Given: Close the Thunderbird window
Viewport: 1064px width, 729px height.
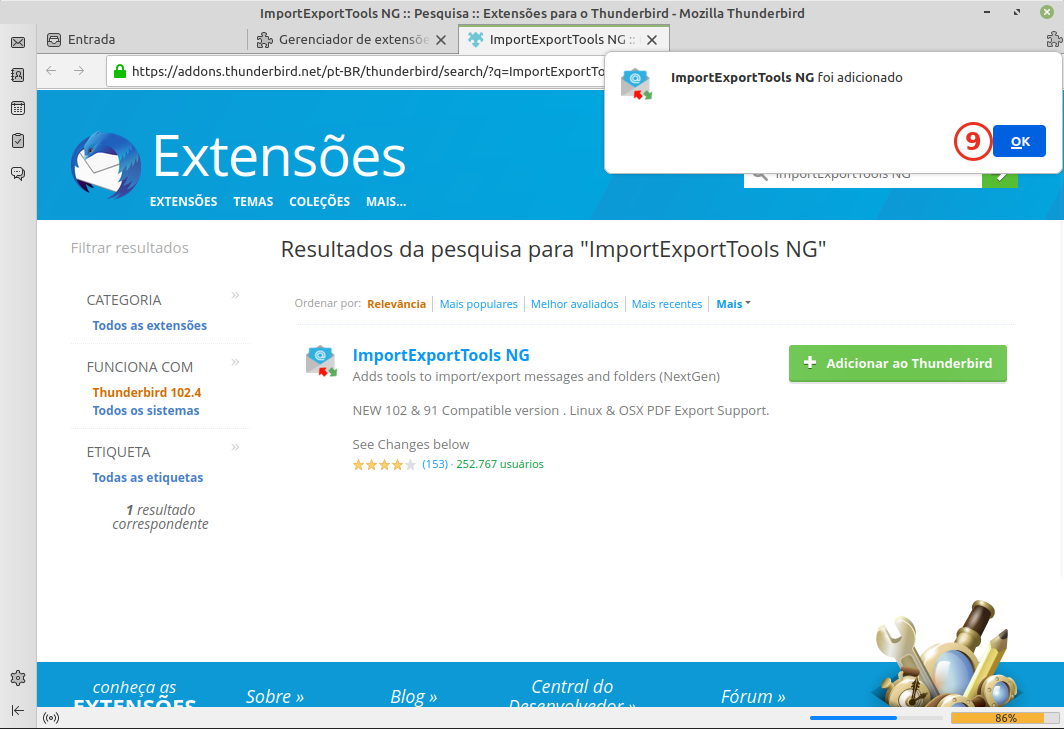Looking at the screenshot, I should pos(1046,12).
